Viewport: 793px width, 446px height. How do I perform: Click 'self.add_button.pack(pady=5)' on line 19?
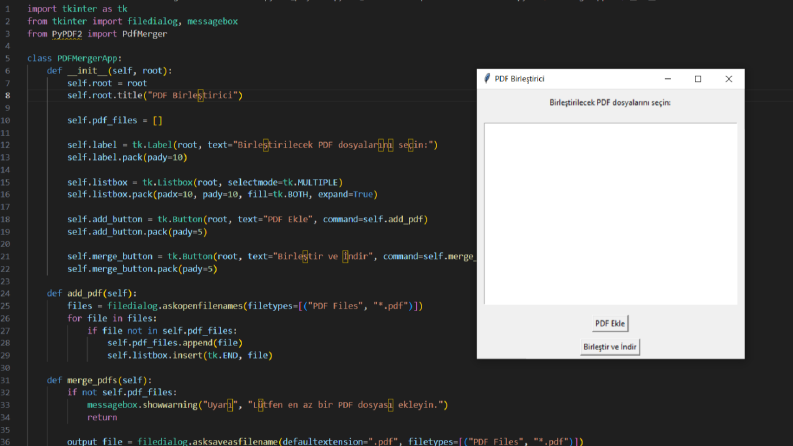pos(138,232)
